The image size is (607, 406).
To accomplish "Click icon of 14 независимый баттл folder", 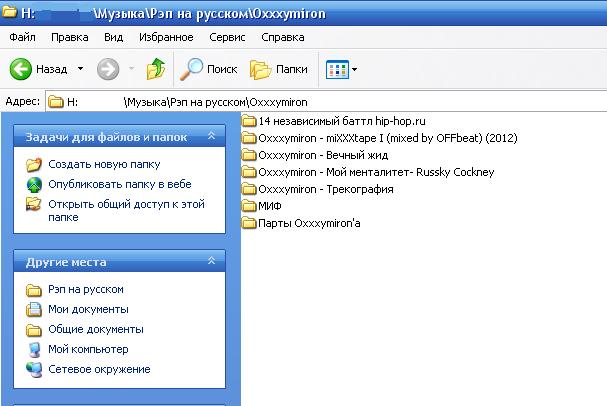I will coord(249,121).
